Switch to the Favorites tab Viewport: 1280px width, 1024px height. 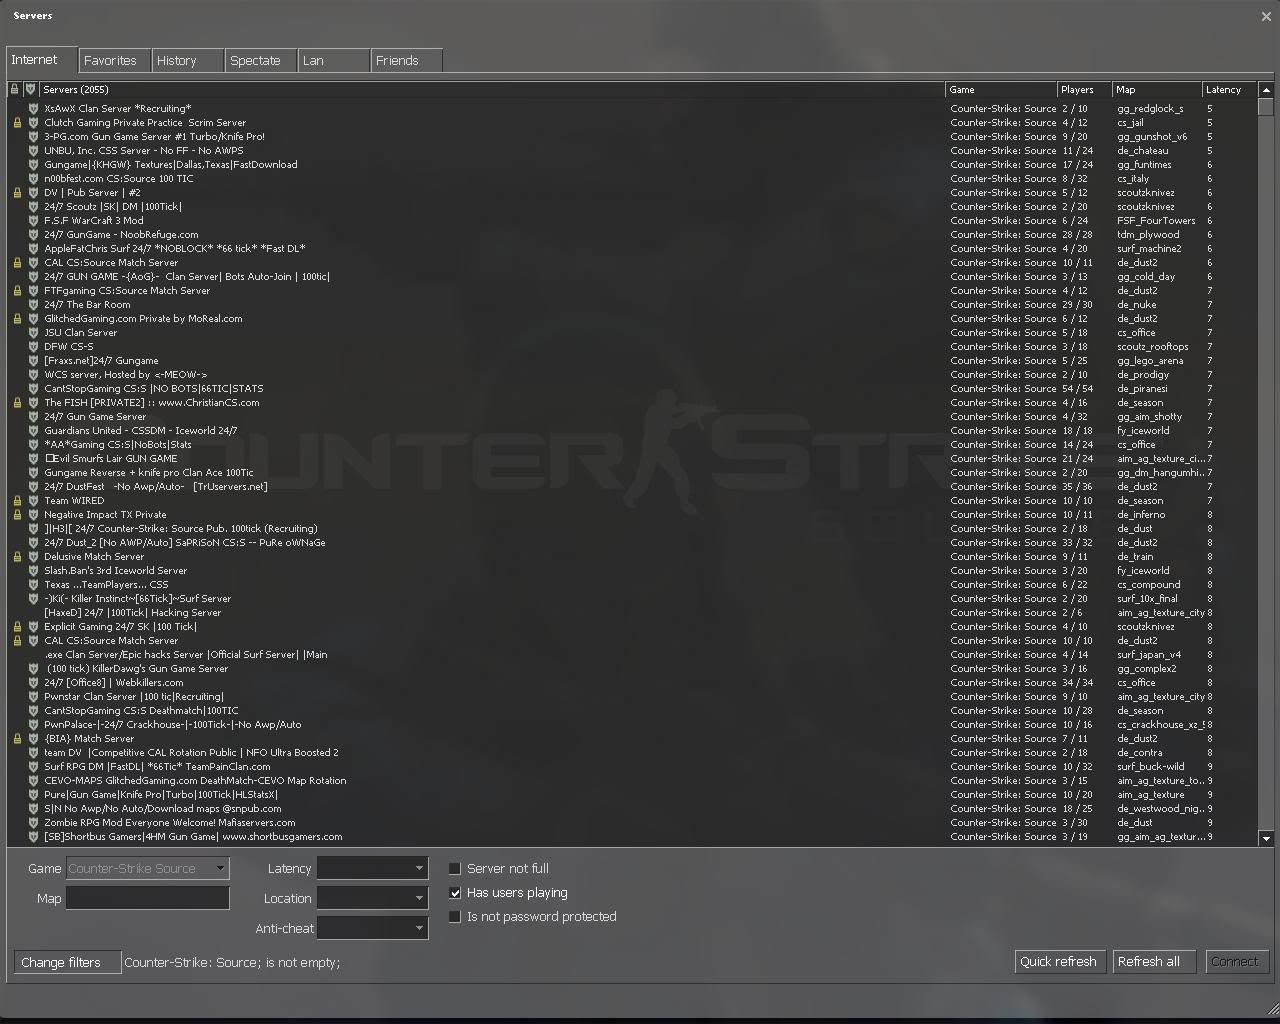[x=111, y=61]
